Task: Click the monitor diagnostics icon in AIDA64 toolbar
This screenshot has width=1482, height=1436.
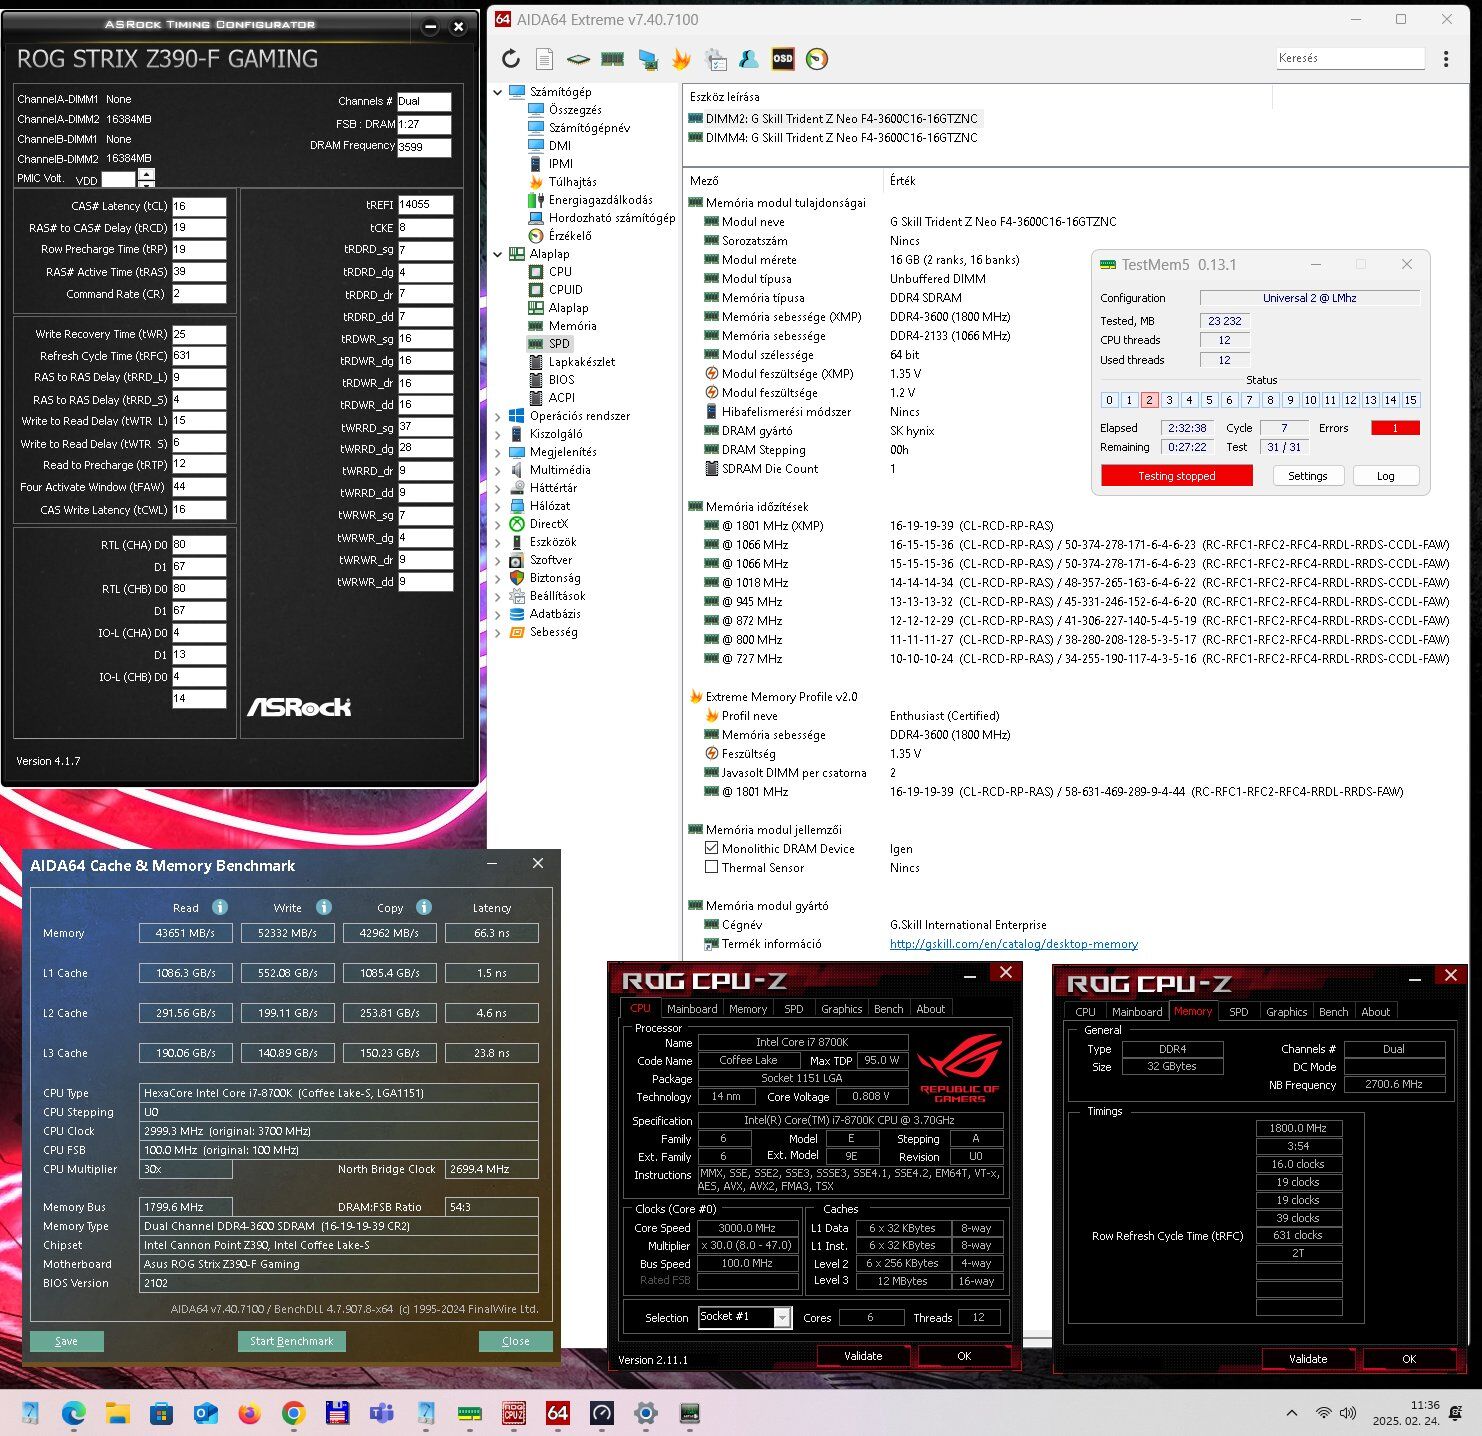Action: 648,59
